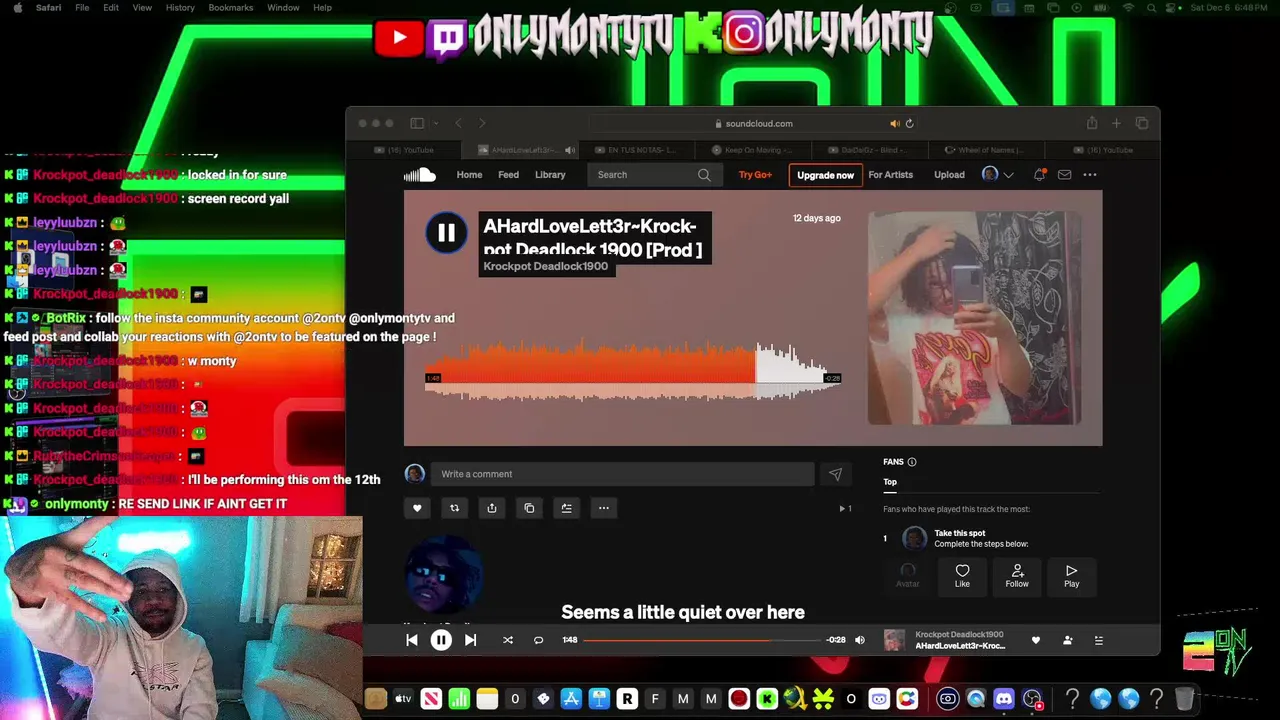1280x720 pixels.
Task: Open a new Safari tab with plus
Action: click(1116, 123)
